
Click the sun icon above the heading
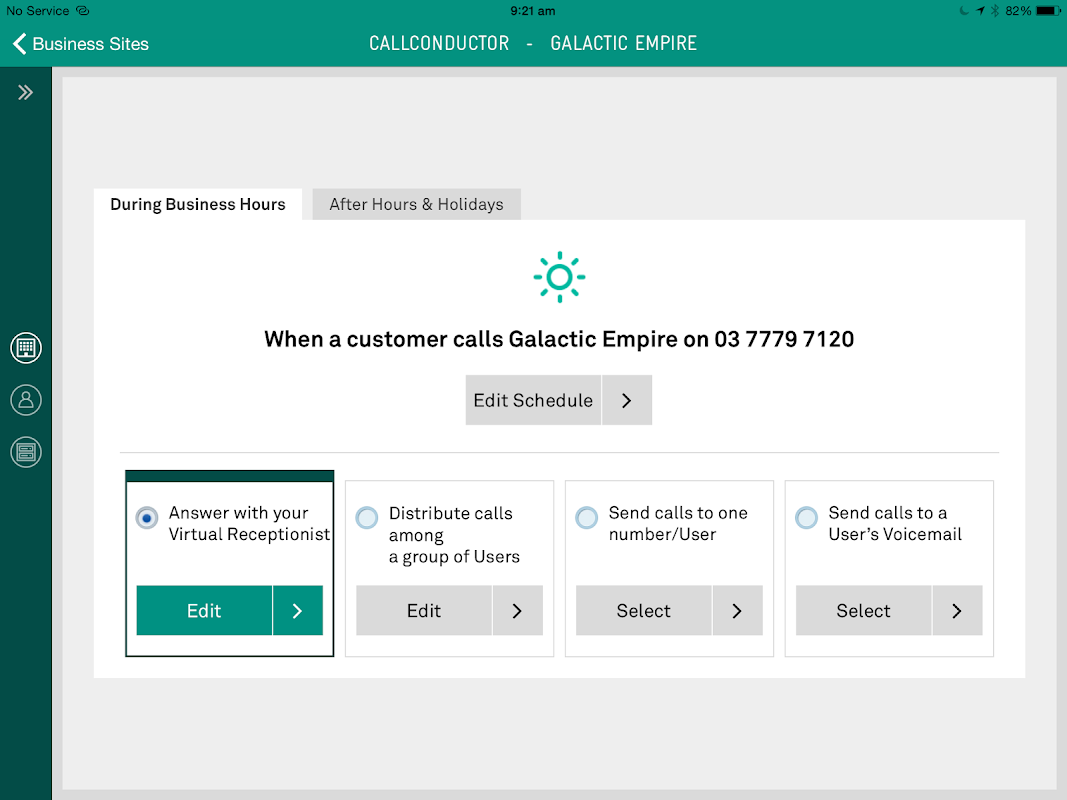click(559, 277)
